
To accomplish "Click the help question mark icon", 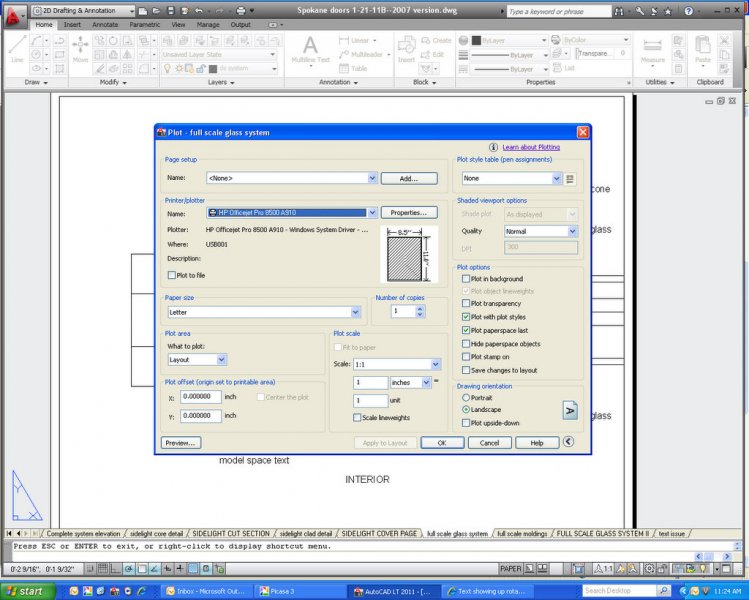I will 688,11.
